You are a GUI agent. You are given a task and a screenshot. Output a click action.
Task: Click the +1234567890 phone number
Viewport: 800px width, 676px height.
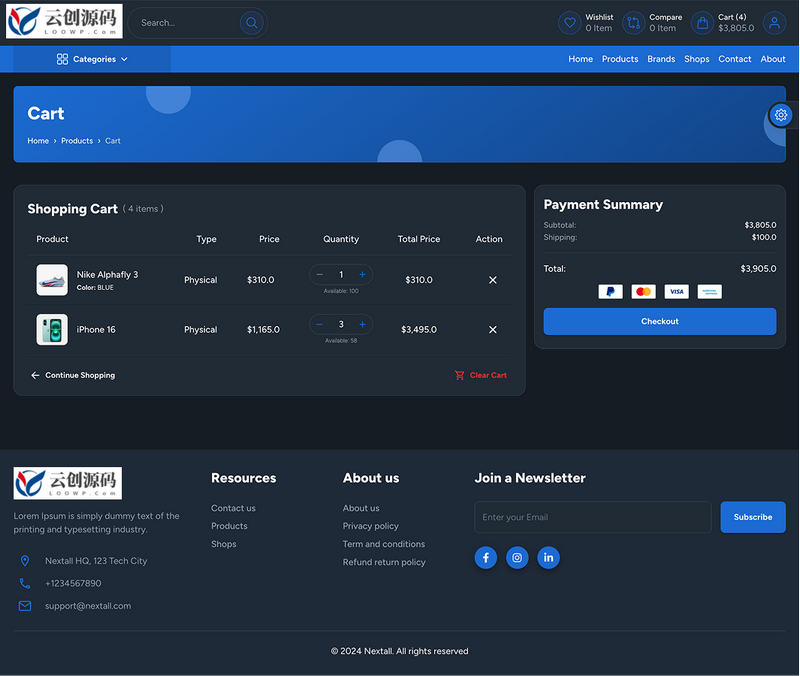coord(73,583)
